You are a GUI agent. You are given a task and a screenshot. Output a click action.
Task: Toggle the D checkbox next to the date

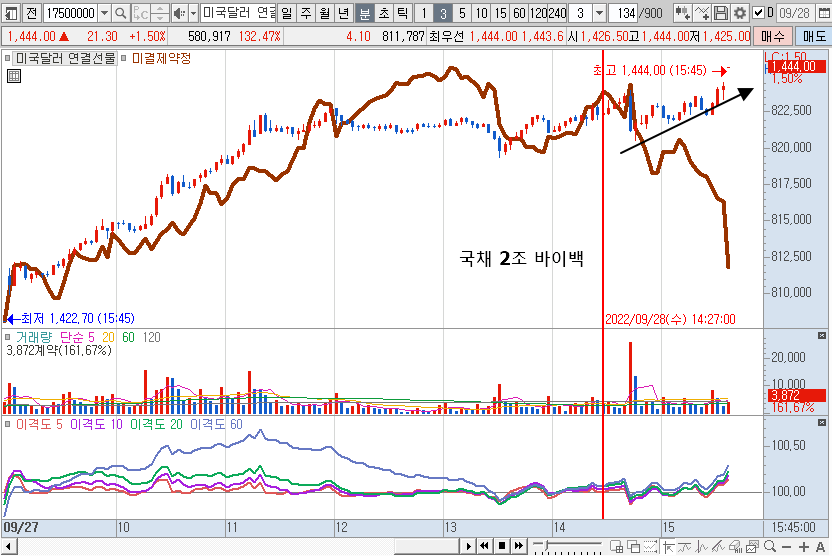click(x=757, y=13)
